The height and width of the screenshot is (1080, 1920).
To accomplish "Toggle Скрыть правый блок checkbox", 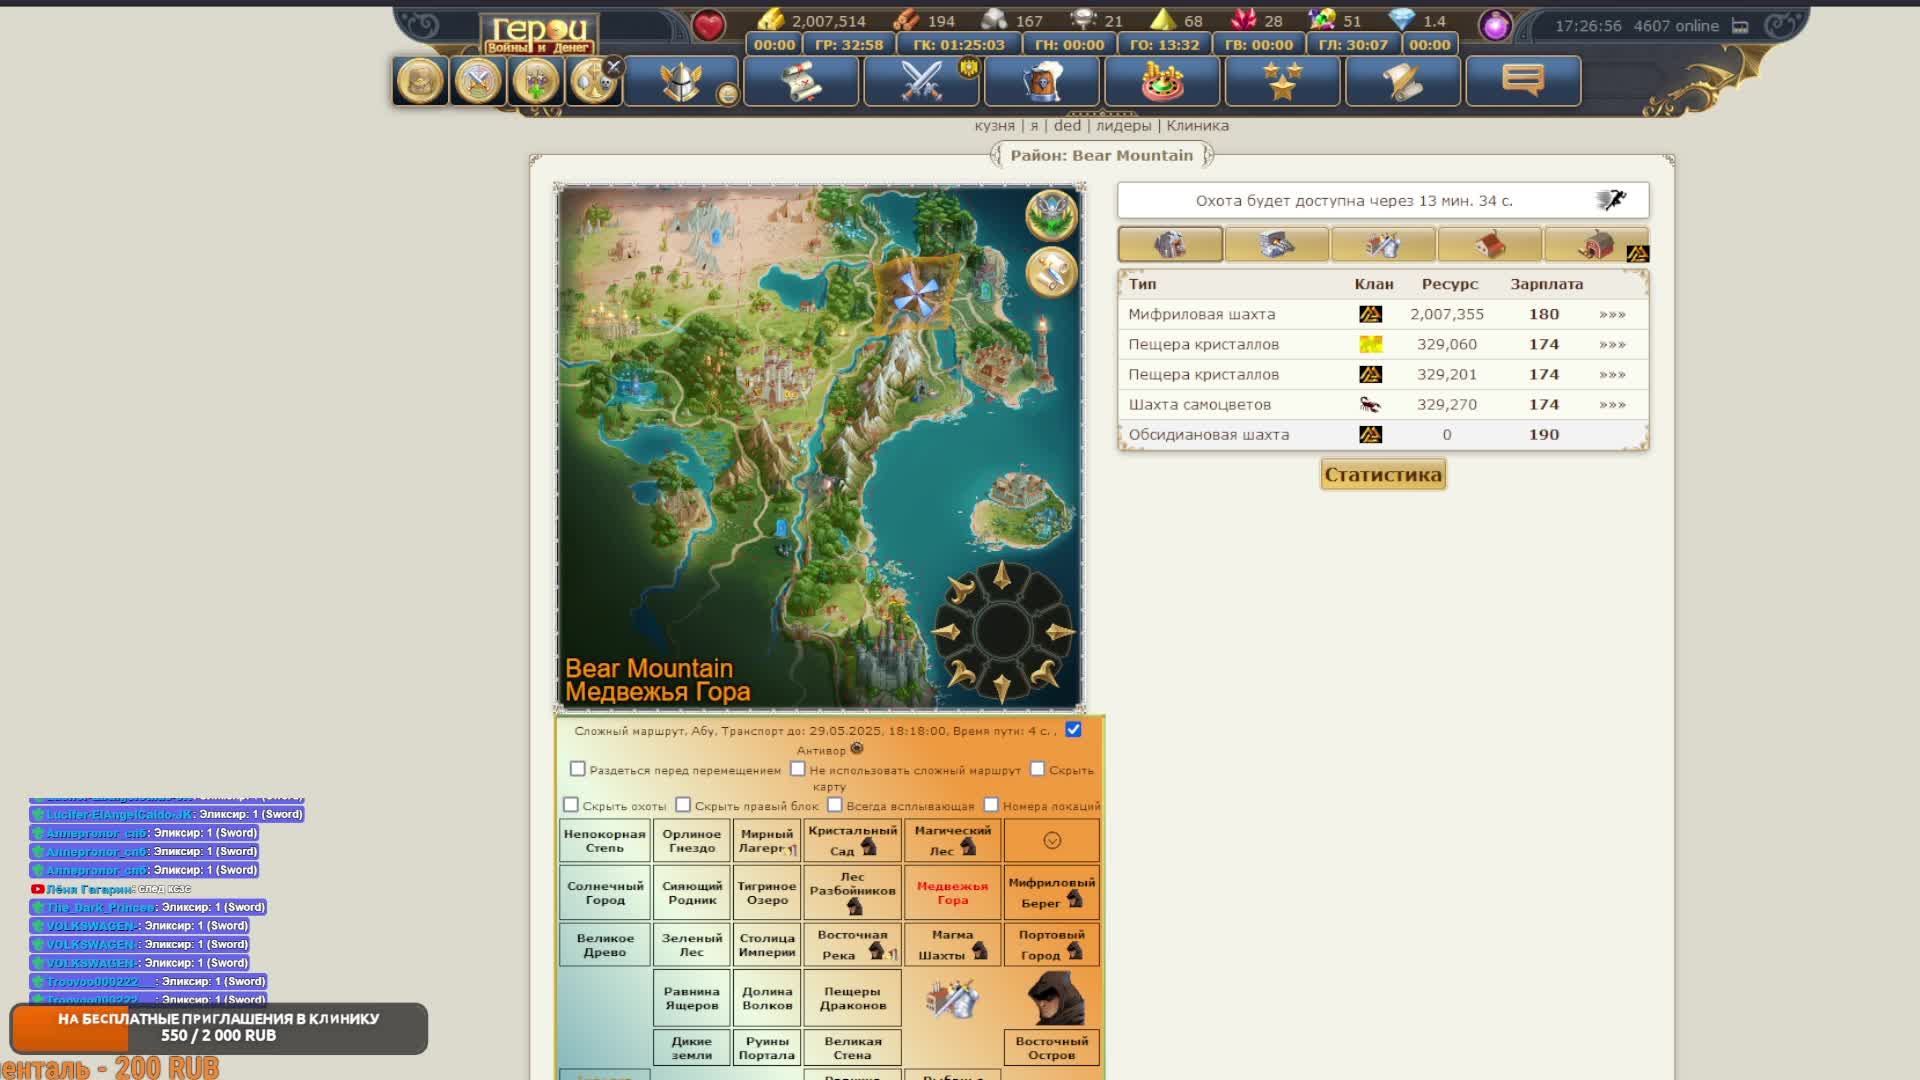I will click(x=683, y=805).
